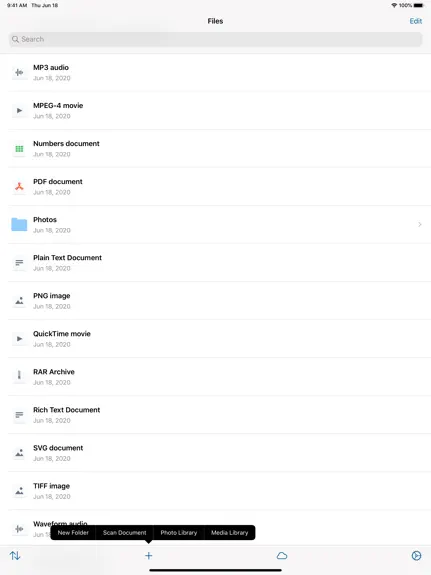Tap the circular play icon in bottom toolbar

point(416,556)
